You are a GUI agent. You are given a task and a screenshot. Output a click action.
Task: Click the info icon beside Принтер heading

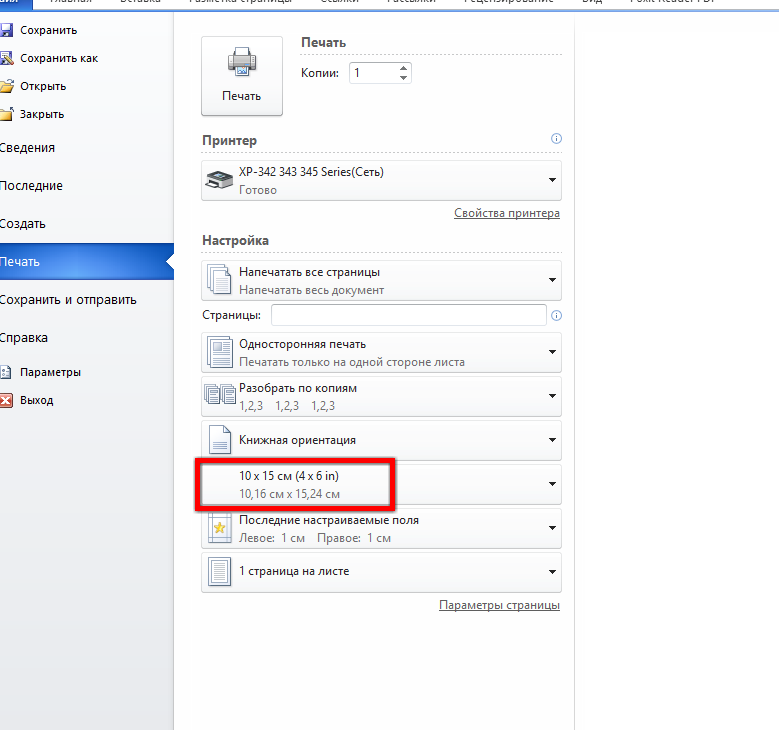coord(556,139)
